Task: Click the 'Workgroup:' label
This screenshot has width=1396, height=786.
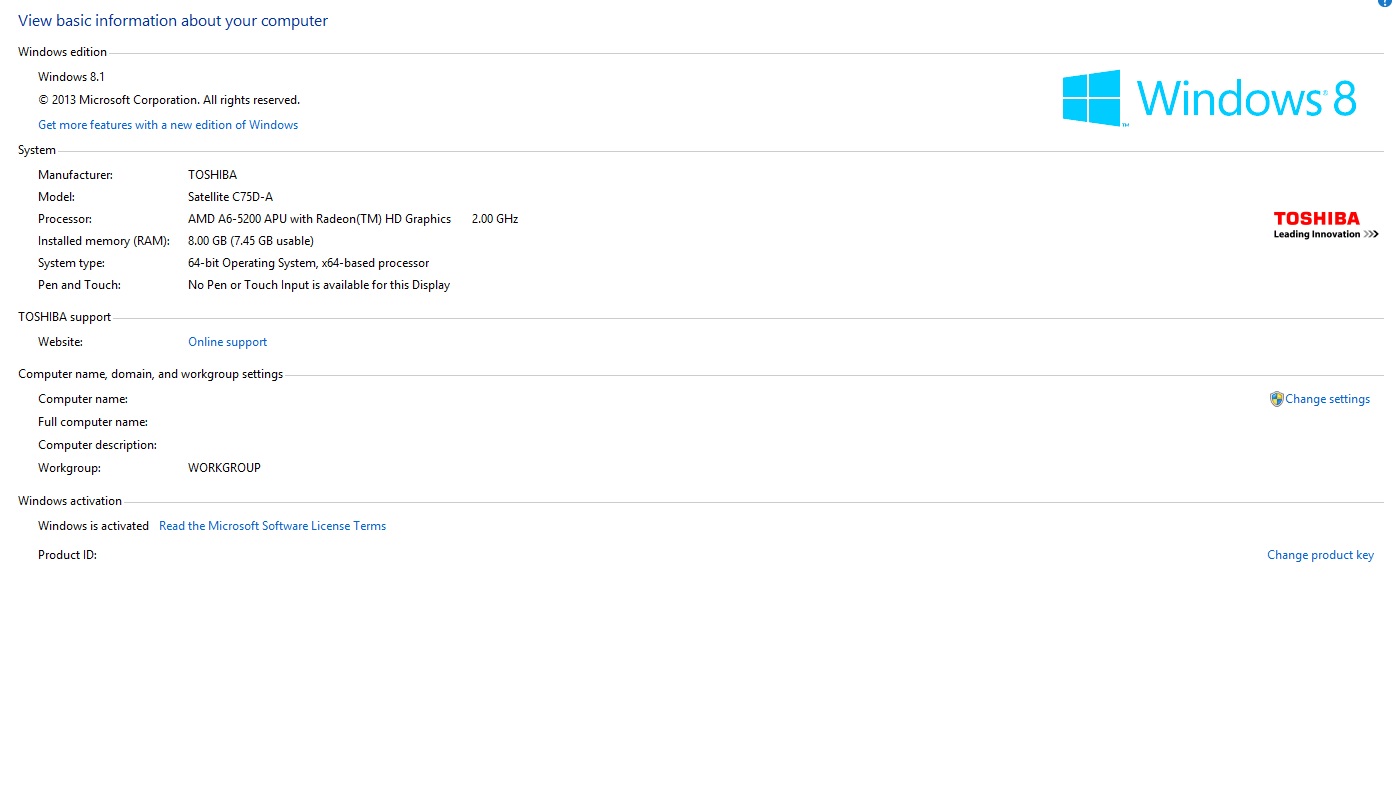Action: [69, 468]
